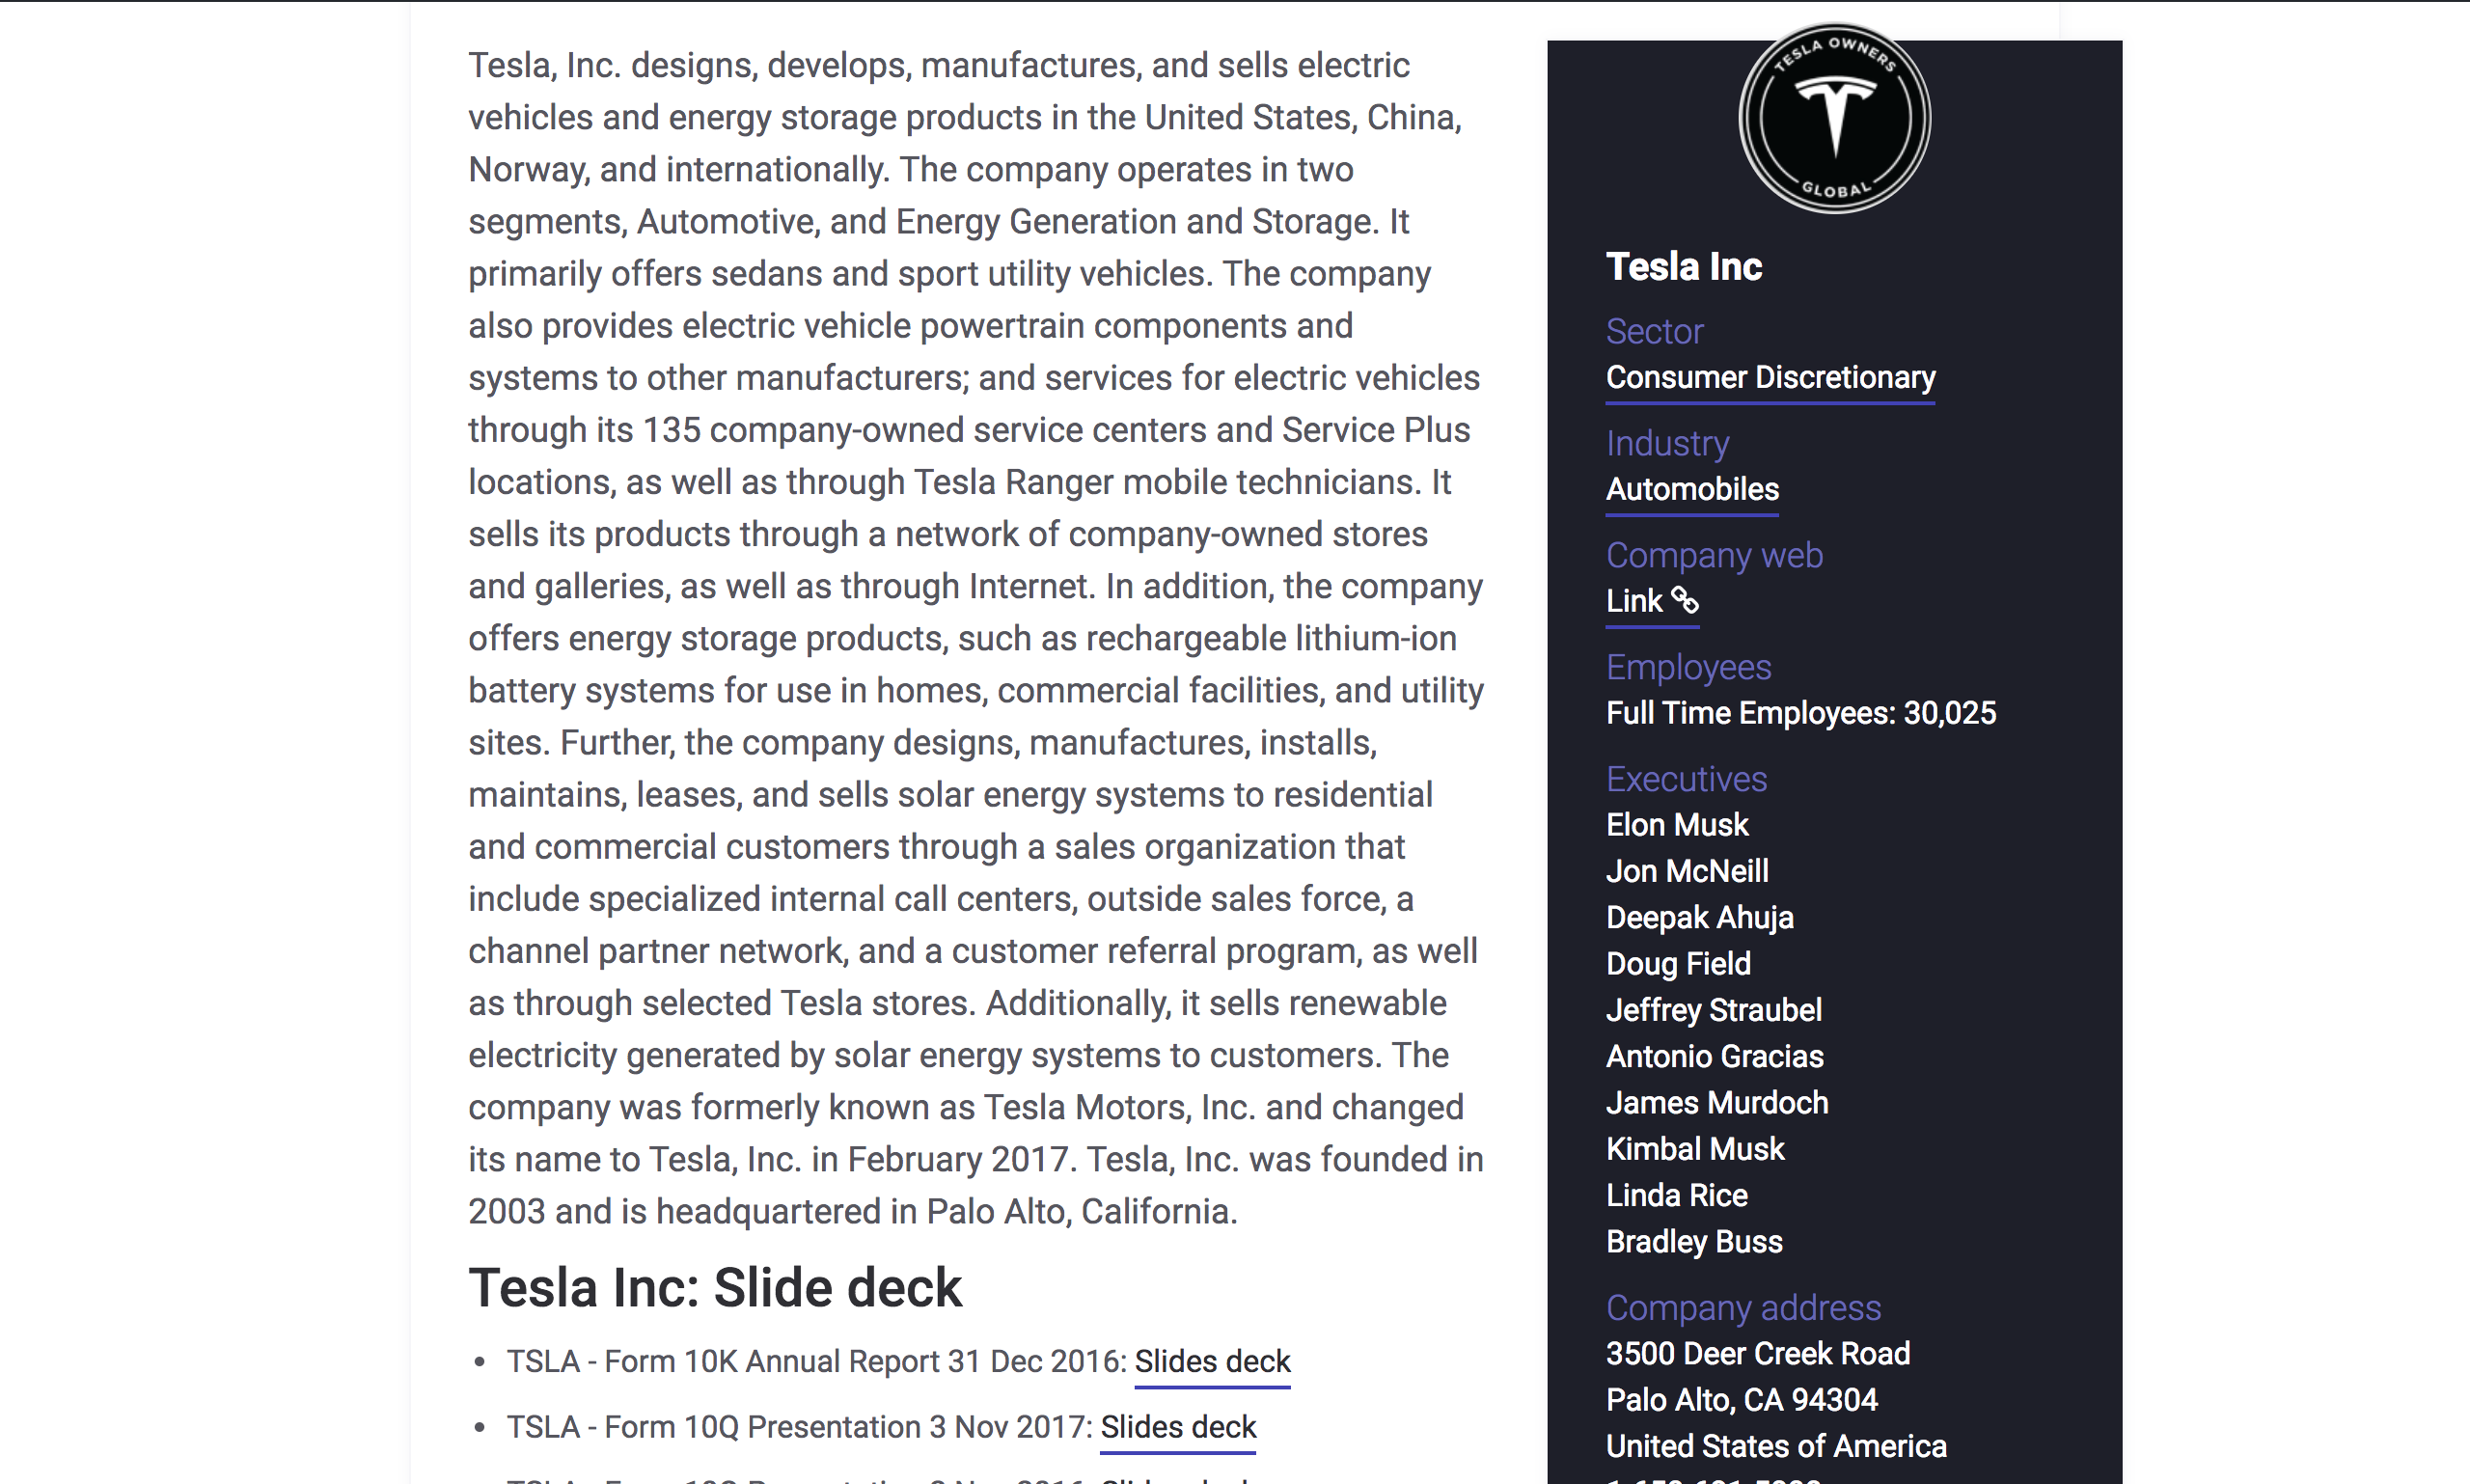The height and width of the screenshot is (1484, 2470).
Task: Visit the Tesla company website via Link
Action: (1633, 600)
